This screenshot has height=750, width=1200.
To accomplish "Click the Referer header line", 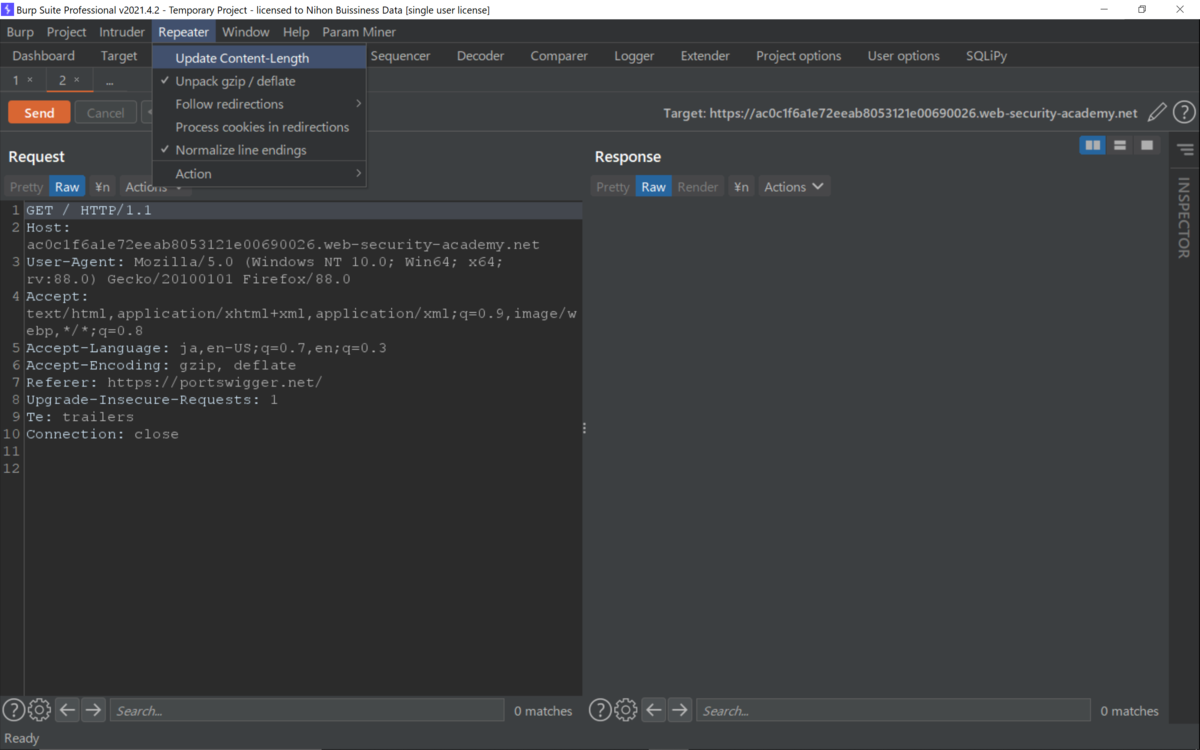I will [174, 383].
